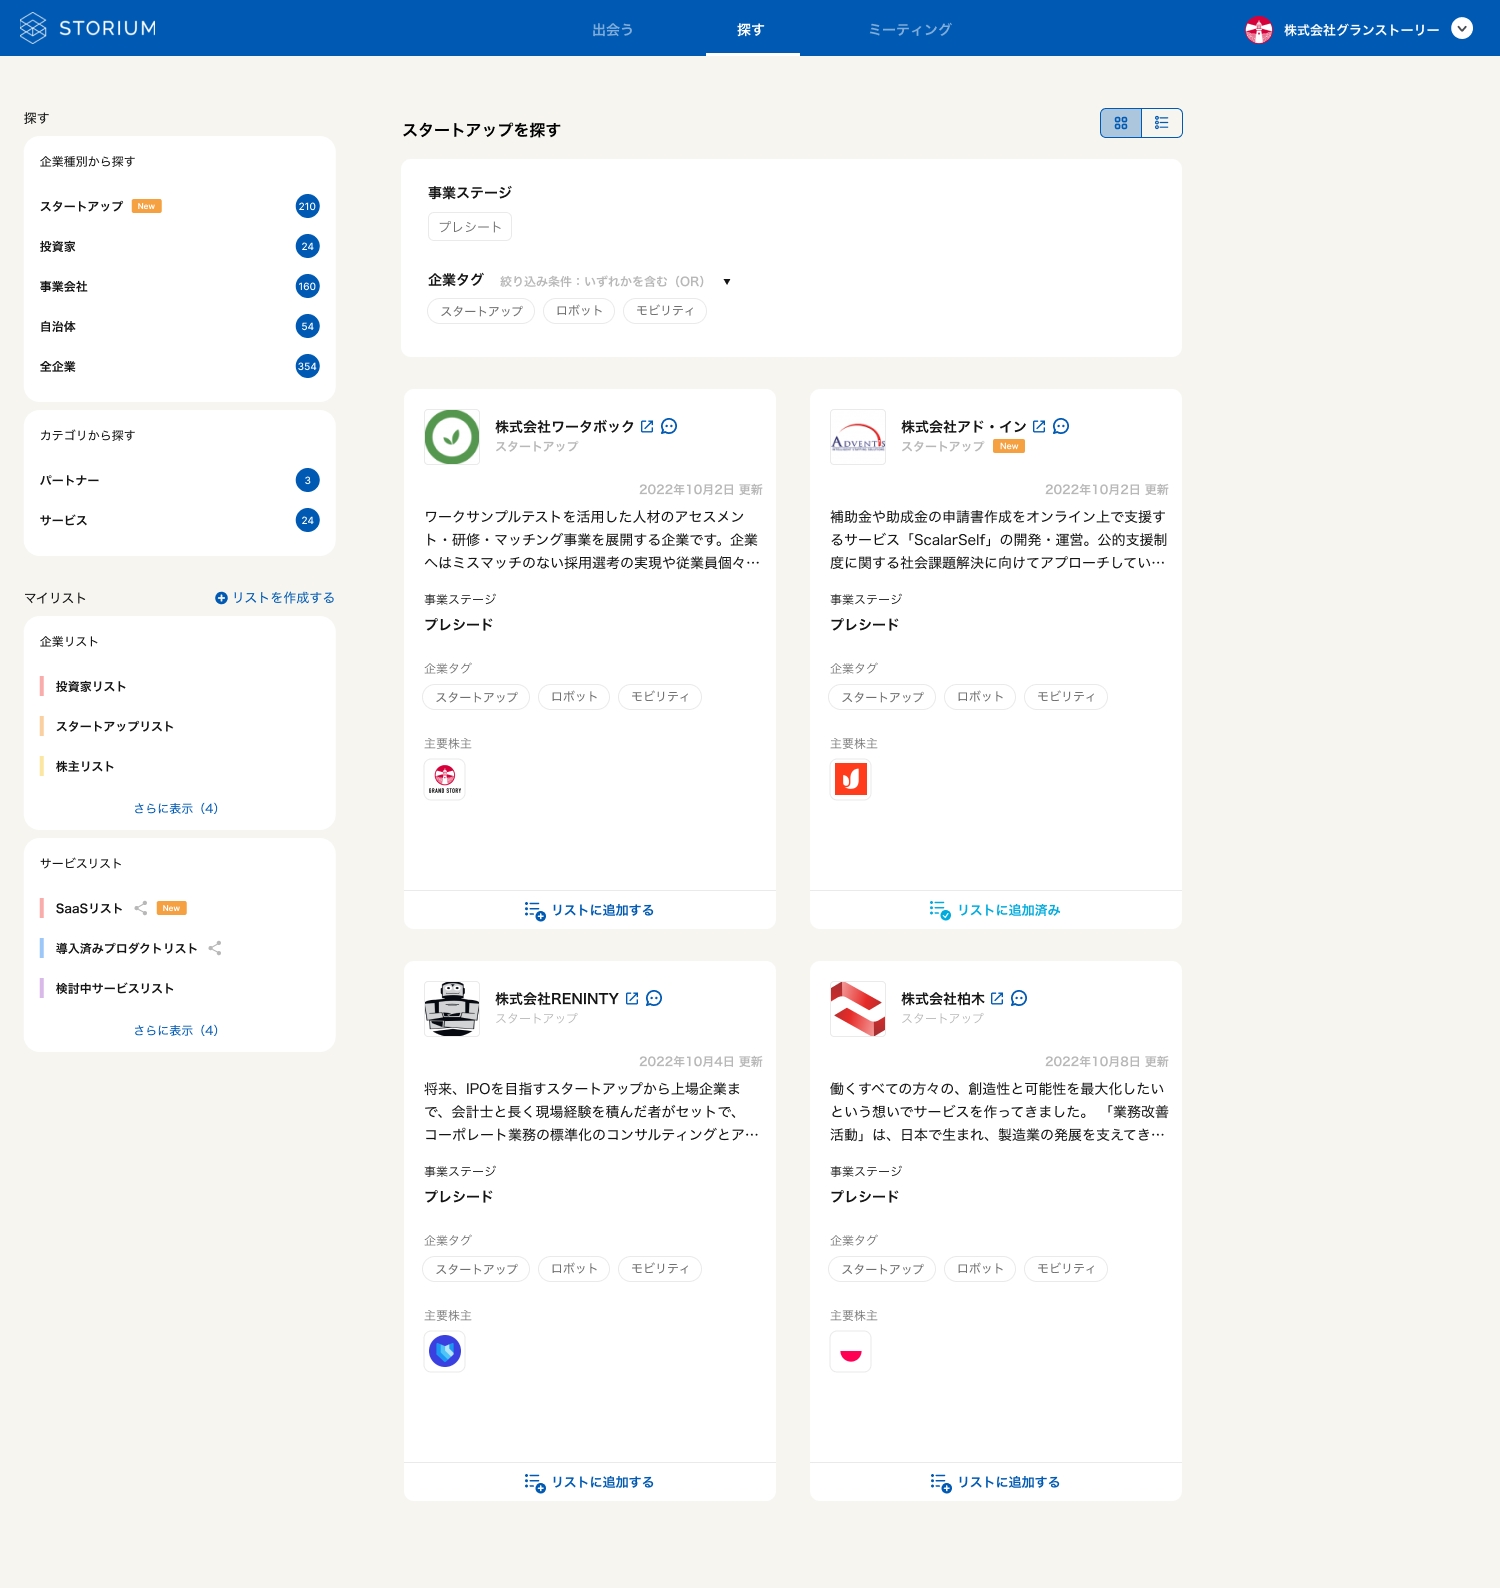Image resolution: width=1500 pixels, height=1588 pixels.
Task: Select パートナー category
Action: [x=180, y=480]
